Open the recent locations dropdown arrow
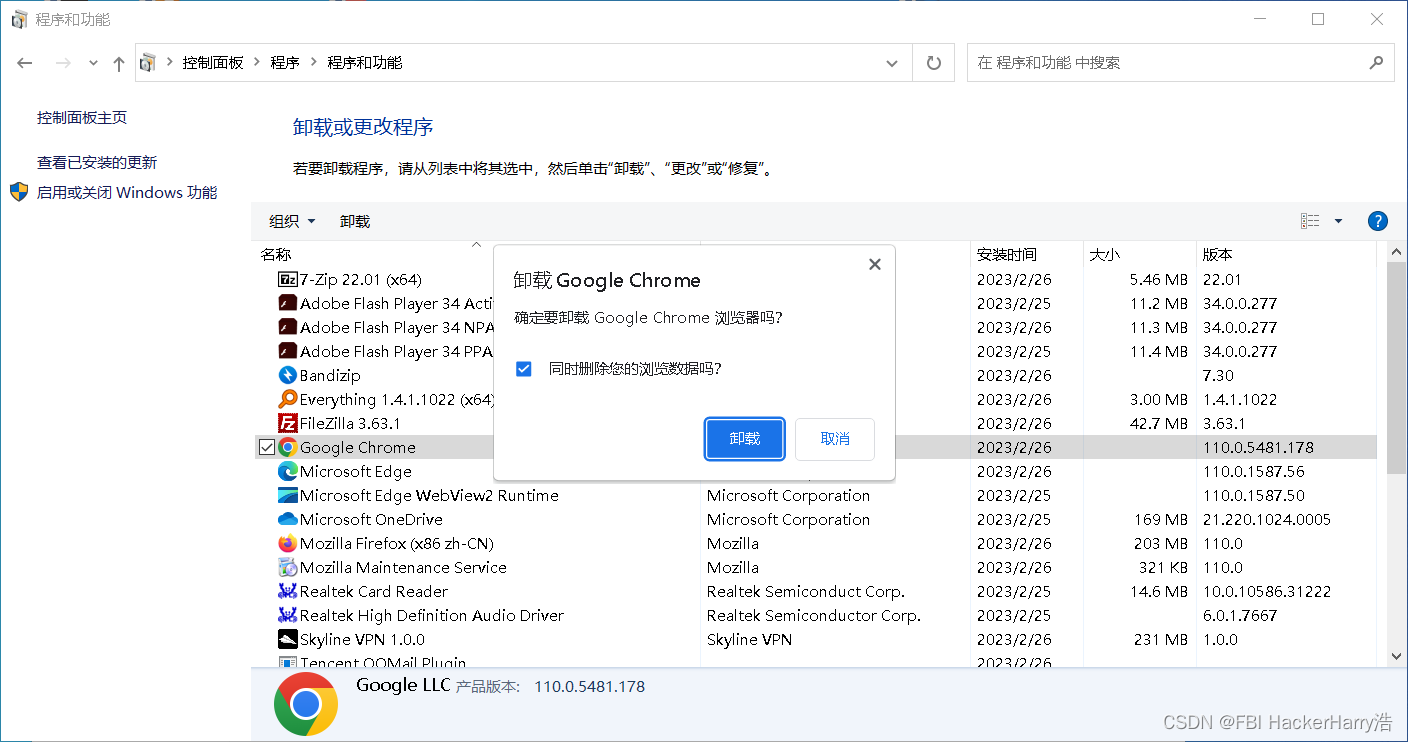Screen dimensions: 1408x742 (x=93, y=63)
